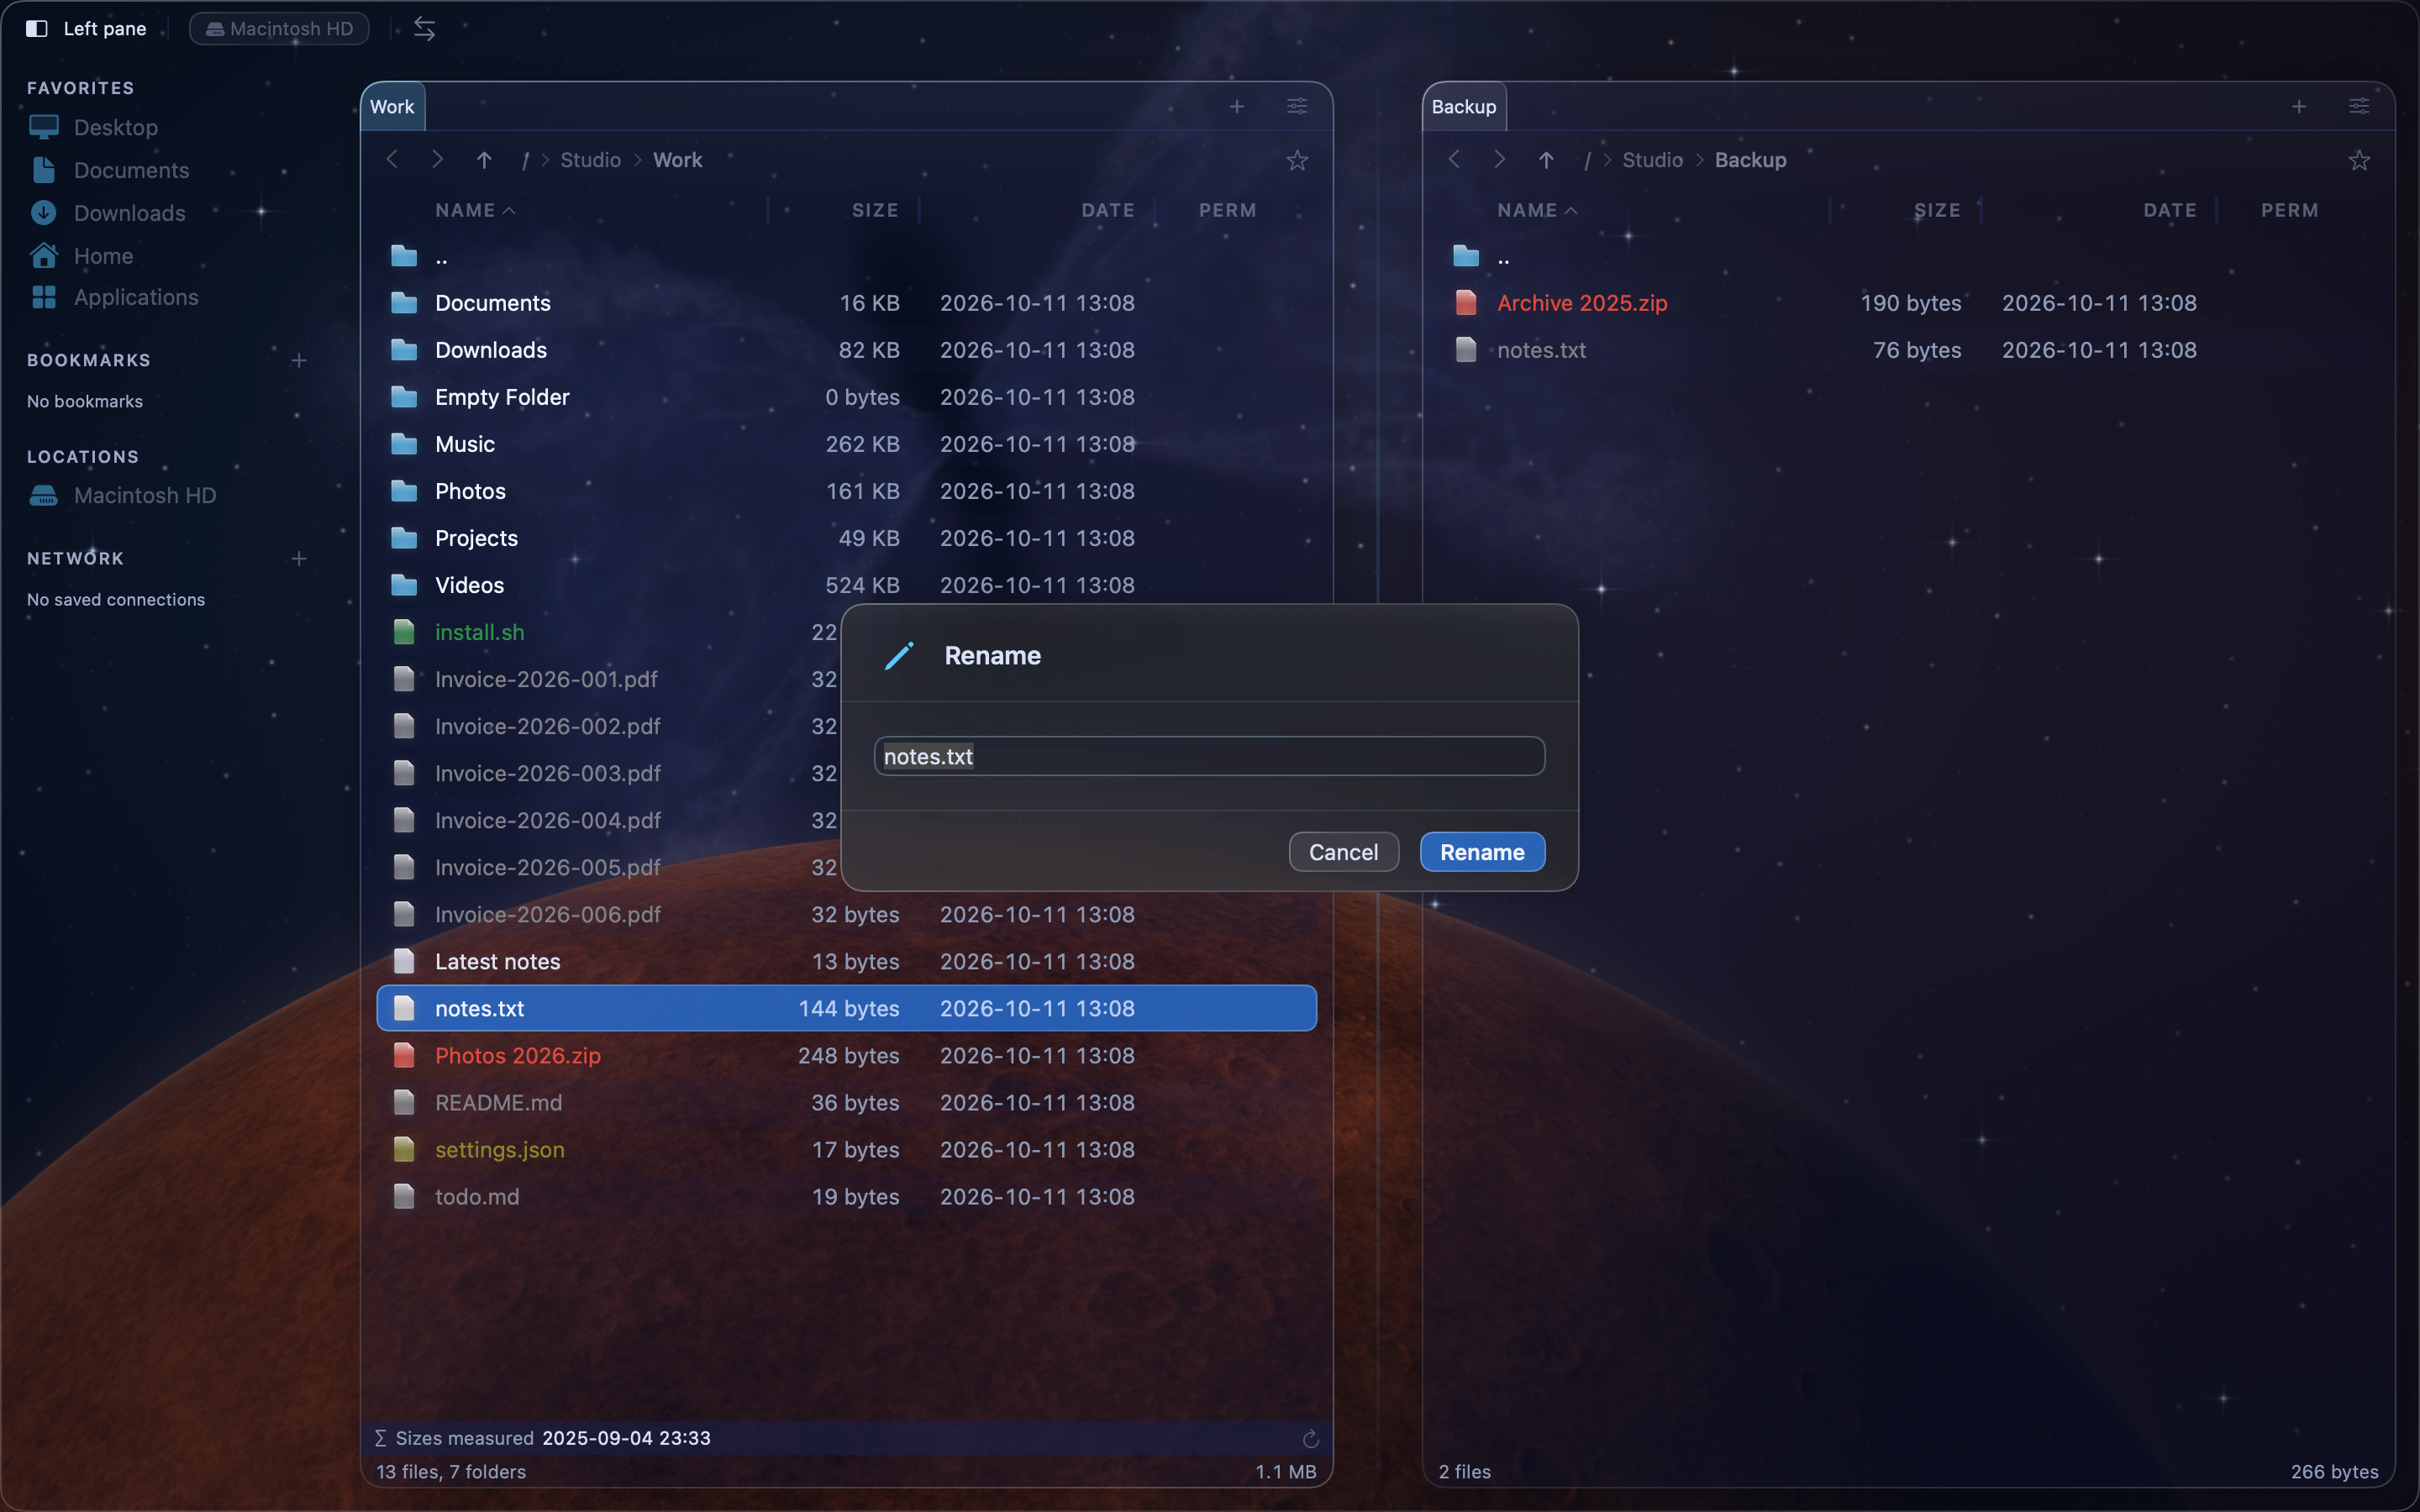Open parent '..' folder in Backup pane
The width and height of the screenshot is (2420, 1512).
[x=1908, y=257]
